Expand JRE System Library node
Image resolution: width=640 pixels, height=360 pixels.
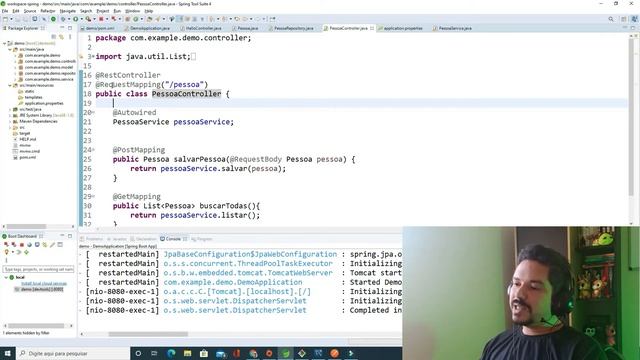point(10,116)
